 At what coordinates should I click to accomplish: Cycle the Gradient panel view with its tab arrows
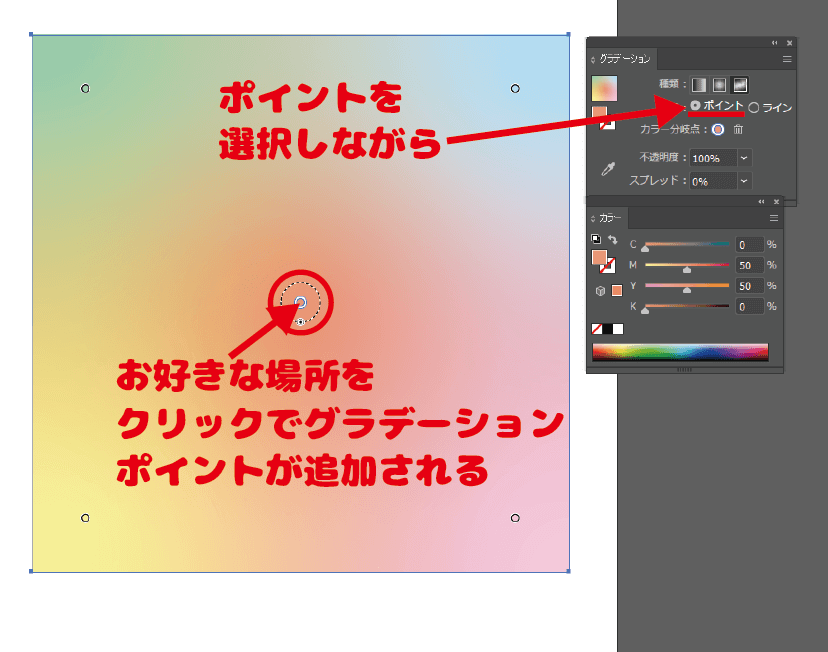coord(593,60)
